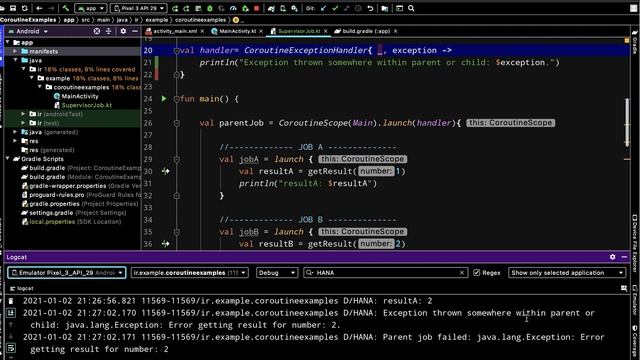Click the Sync Project with Gradle icon
640x360 pixels.
tap(271, 8)
